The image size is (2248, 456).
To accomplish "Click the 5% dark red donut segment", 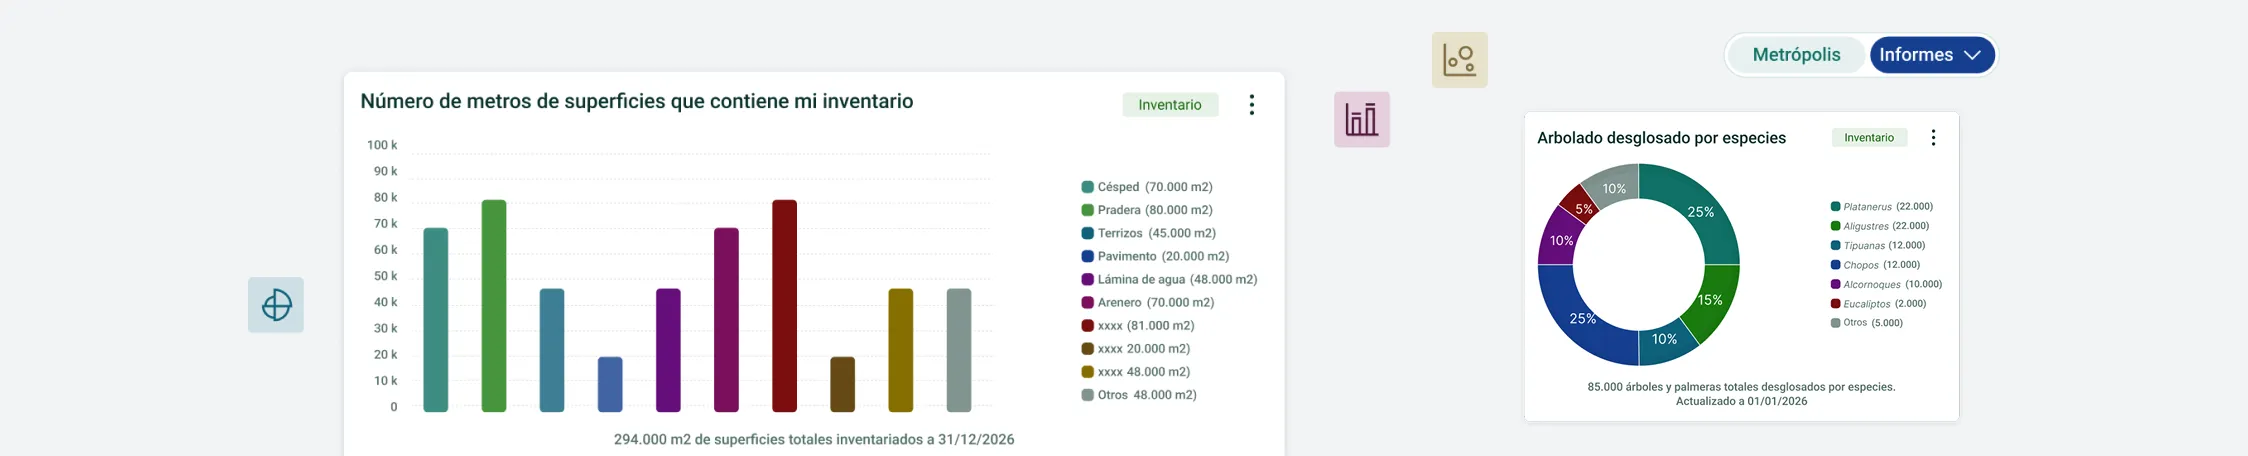I will (1583, 209).
